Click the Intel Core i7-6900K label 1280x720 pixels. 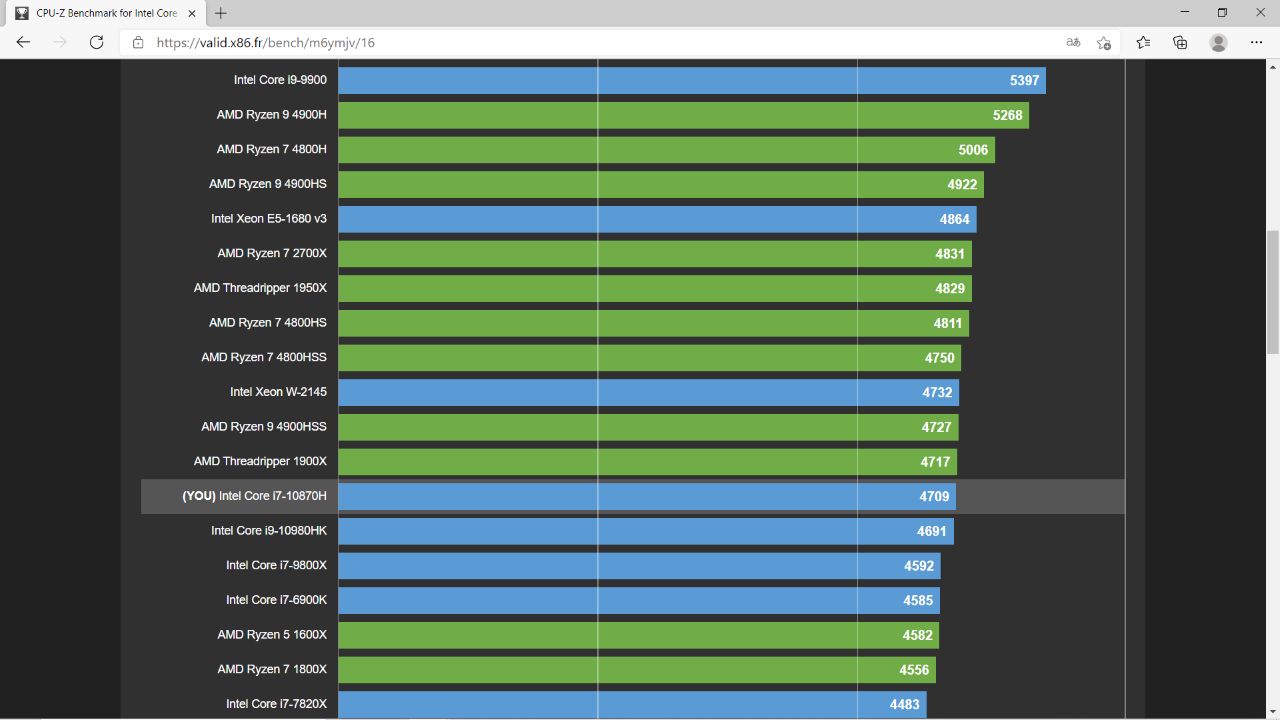[x=276, y=600]
